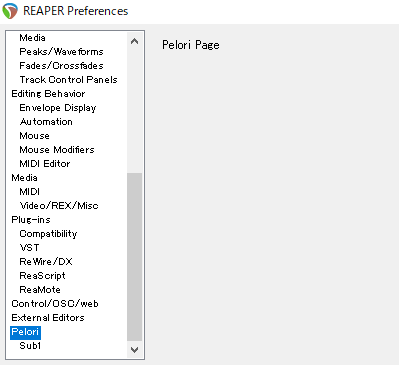The height and width of the screenshot is (365, 399).
Task: Open Control/OSC/web preferences
Action: point(55,304)
